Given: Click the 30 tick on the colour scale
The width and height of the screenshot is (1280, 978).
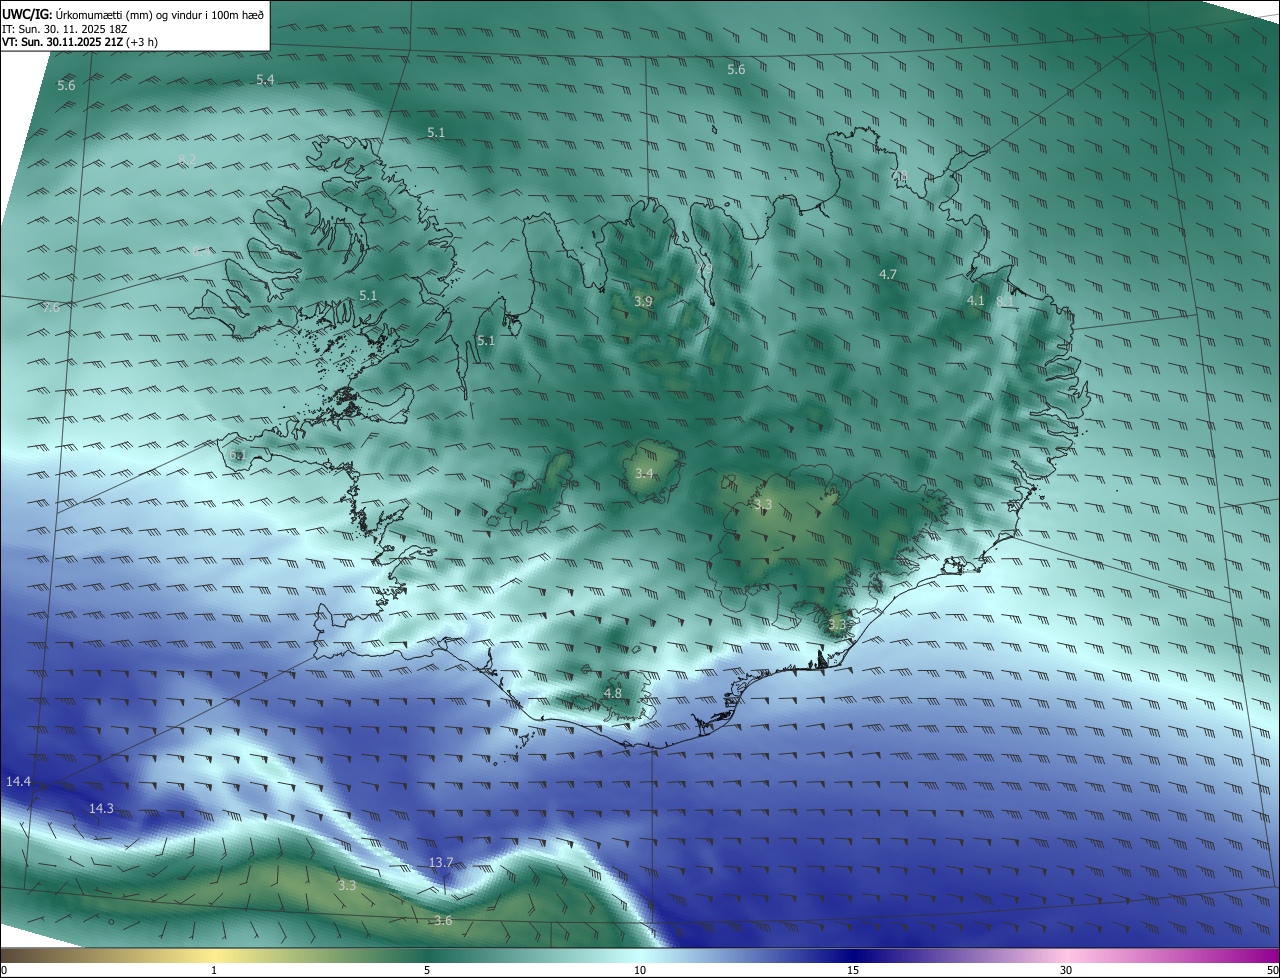Looking at the screenshot, I should point(1066,970).
